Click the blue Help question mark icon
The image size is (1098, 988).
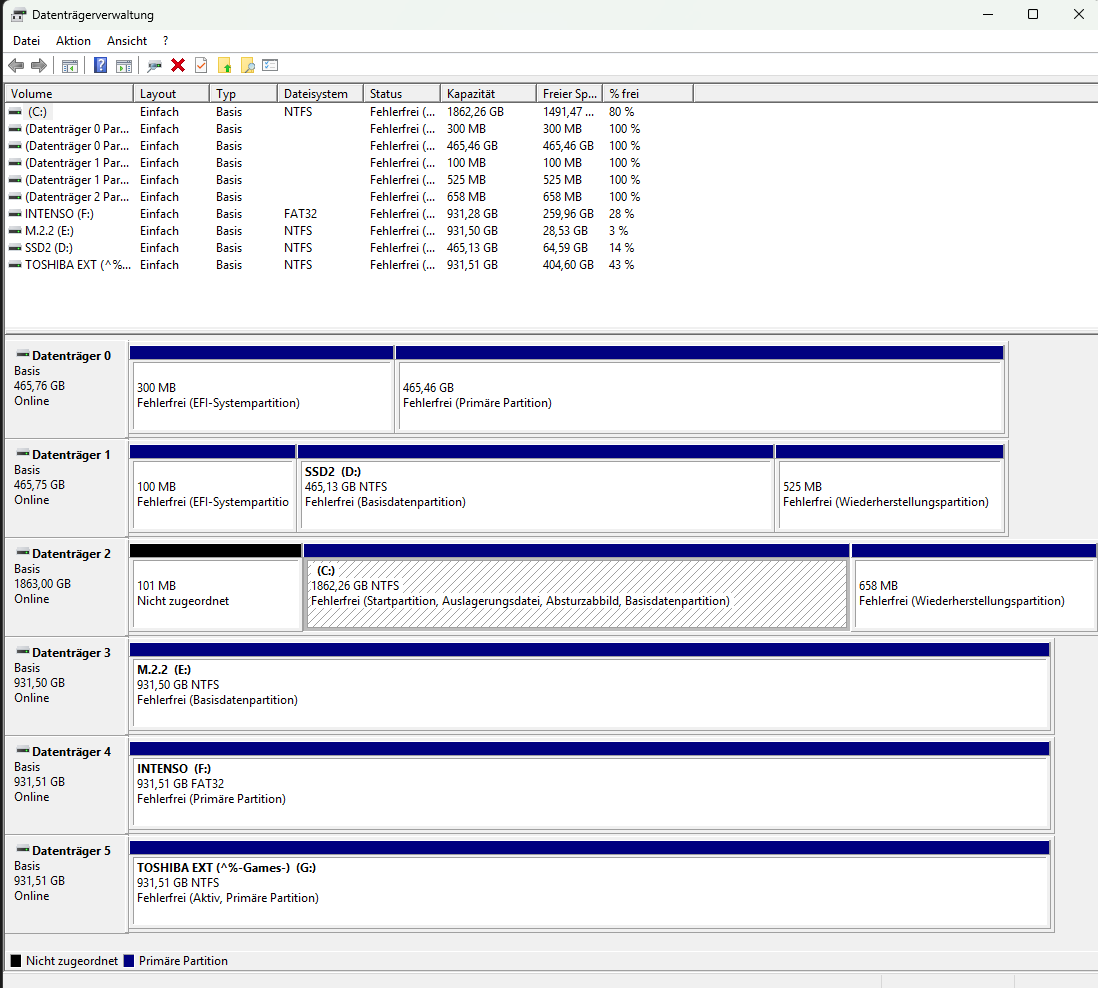(100, 65)
